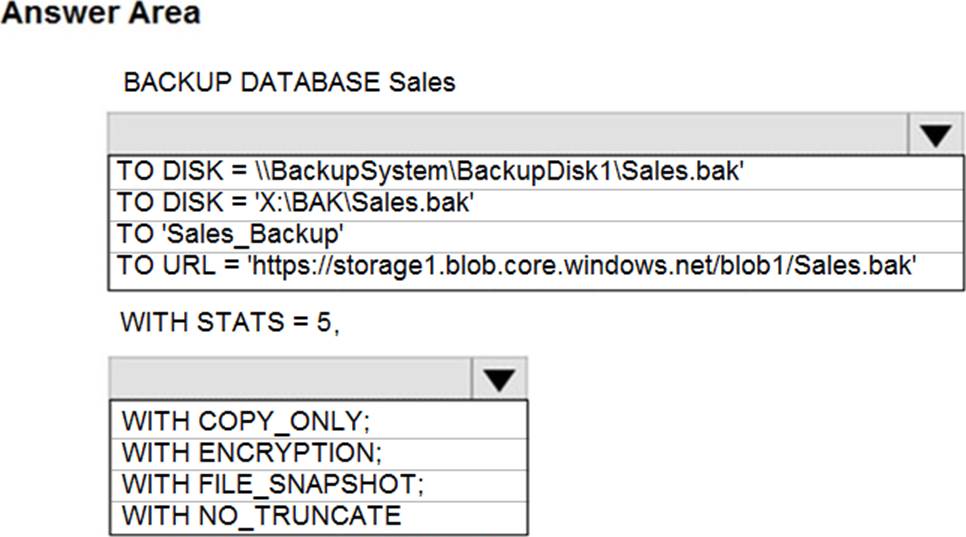The width and height of the screenshot is (966, 537).
Task: Pick the WITH FILE_SNAPSHOT option
Action: tap(273, 484)
